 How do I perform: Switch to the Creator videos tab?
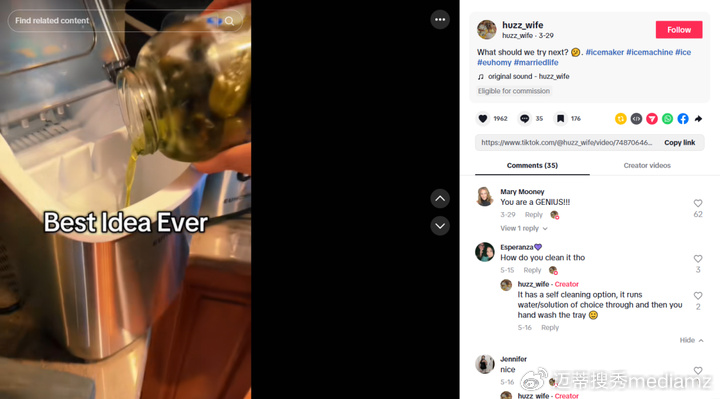pyautogui.click(x=647, y=165)
